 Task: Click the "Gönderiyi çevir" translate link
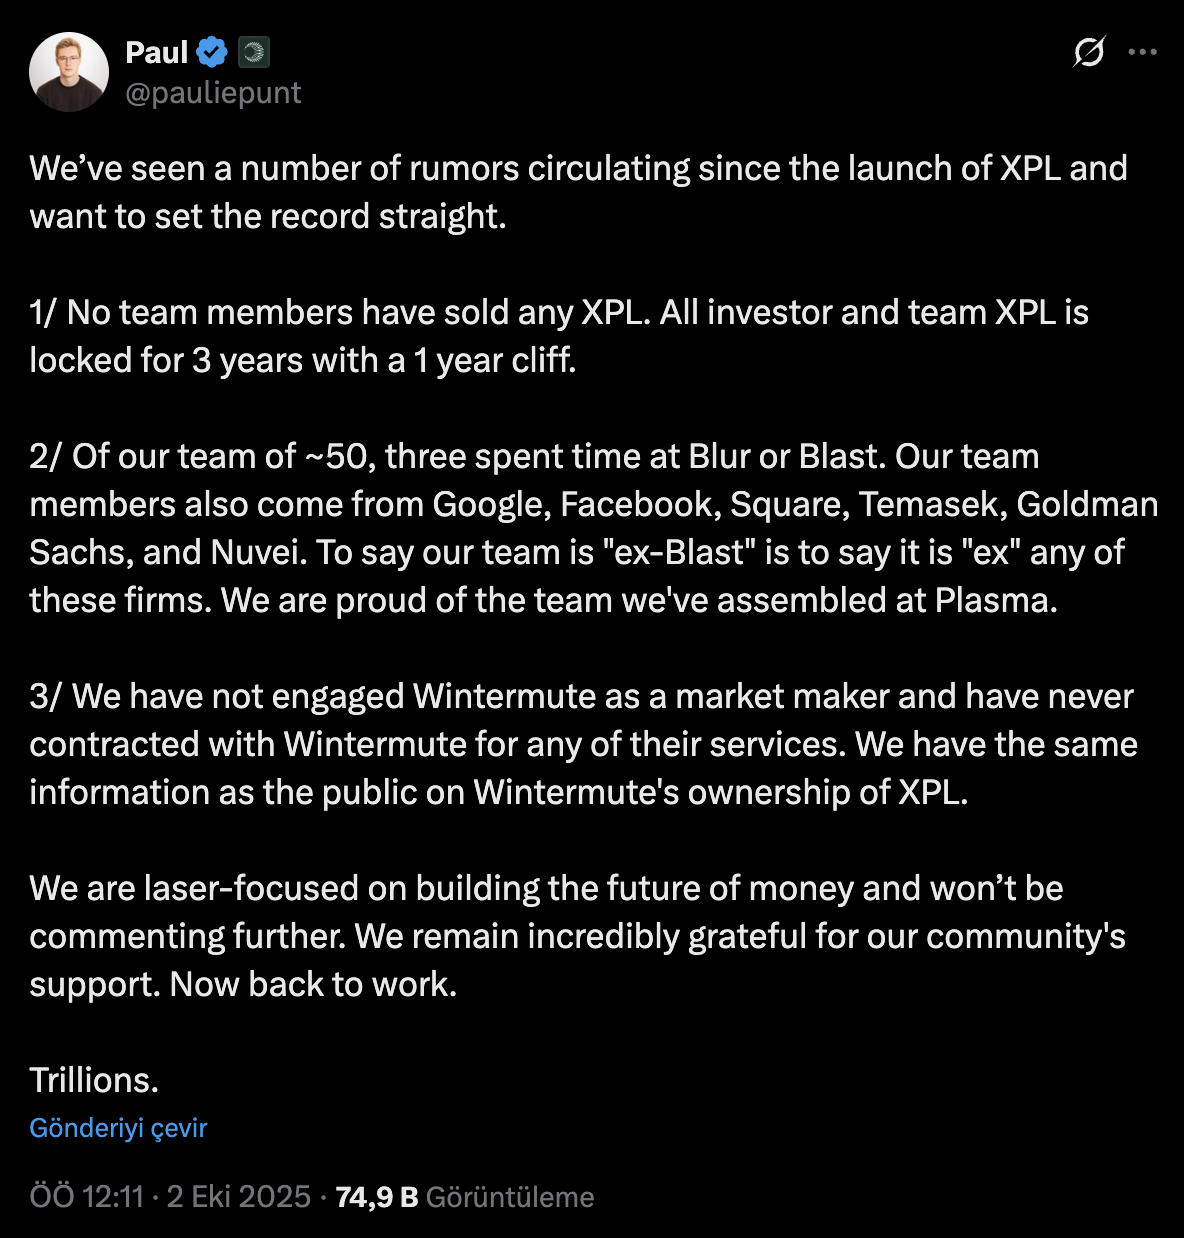[118, 1128]
